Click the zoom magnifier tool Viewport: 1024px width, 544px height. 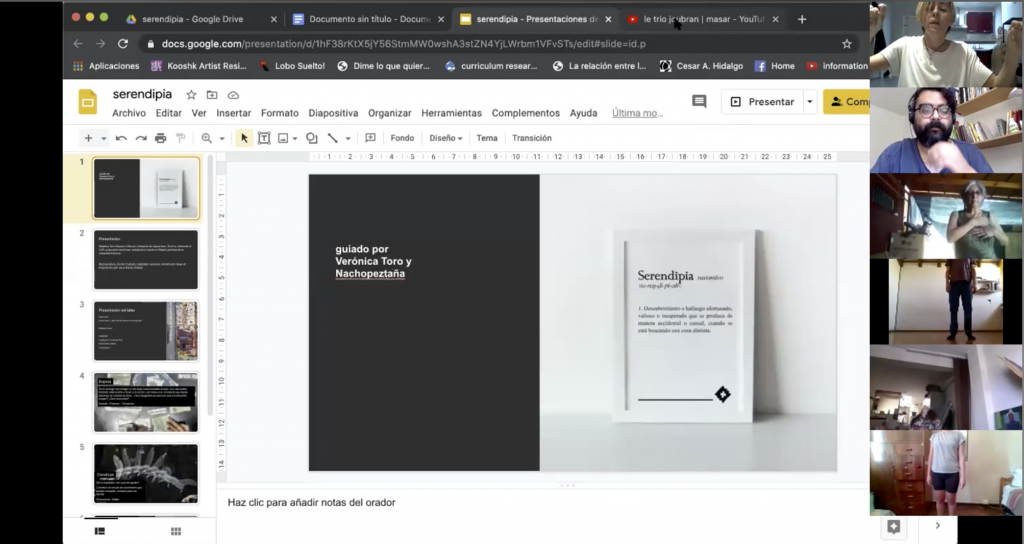coord(206,138)
